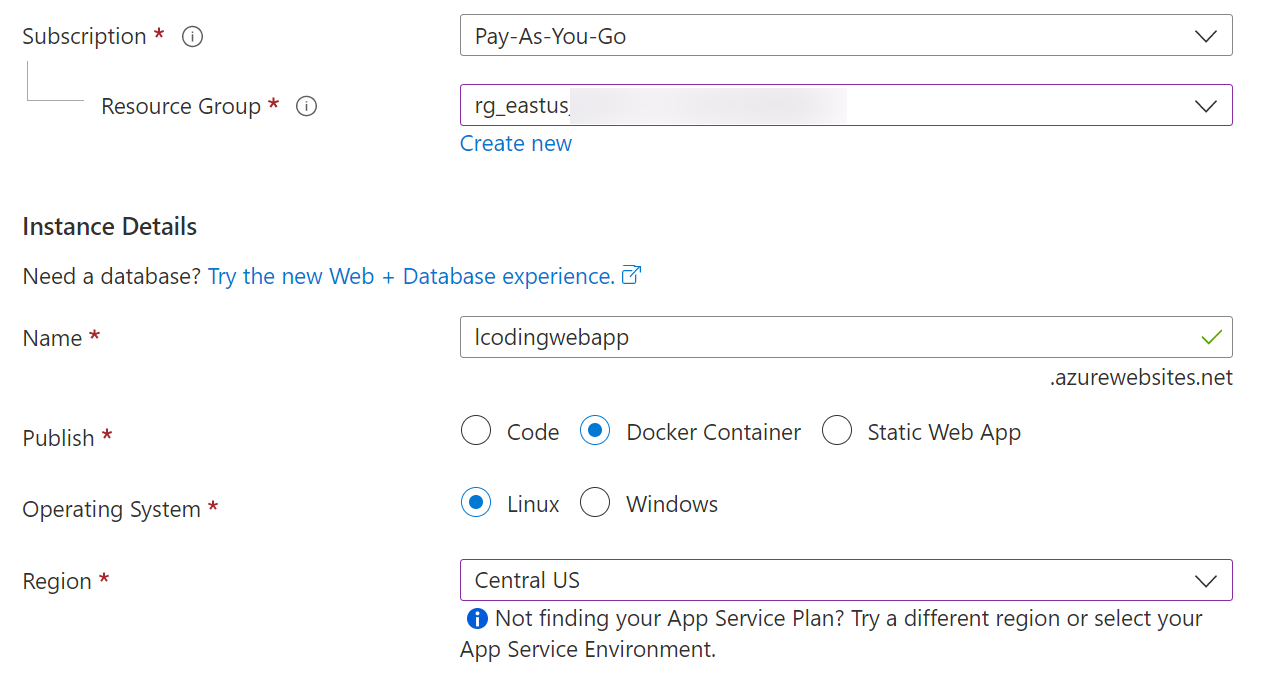This screenshot has height=682, width=1266.
Task: Open Try the new Web + Database experience link
Action: pyautogui.click(x=411, y=276)
